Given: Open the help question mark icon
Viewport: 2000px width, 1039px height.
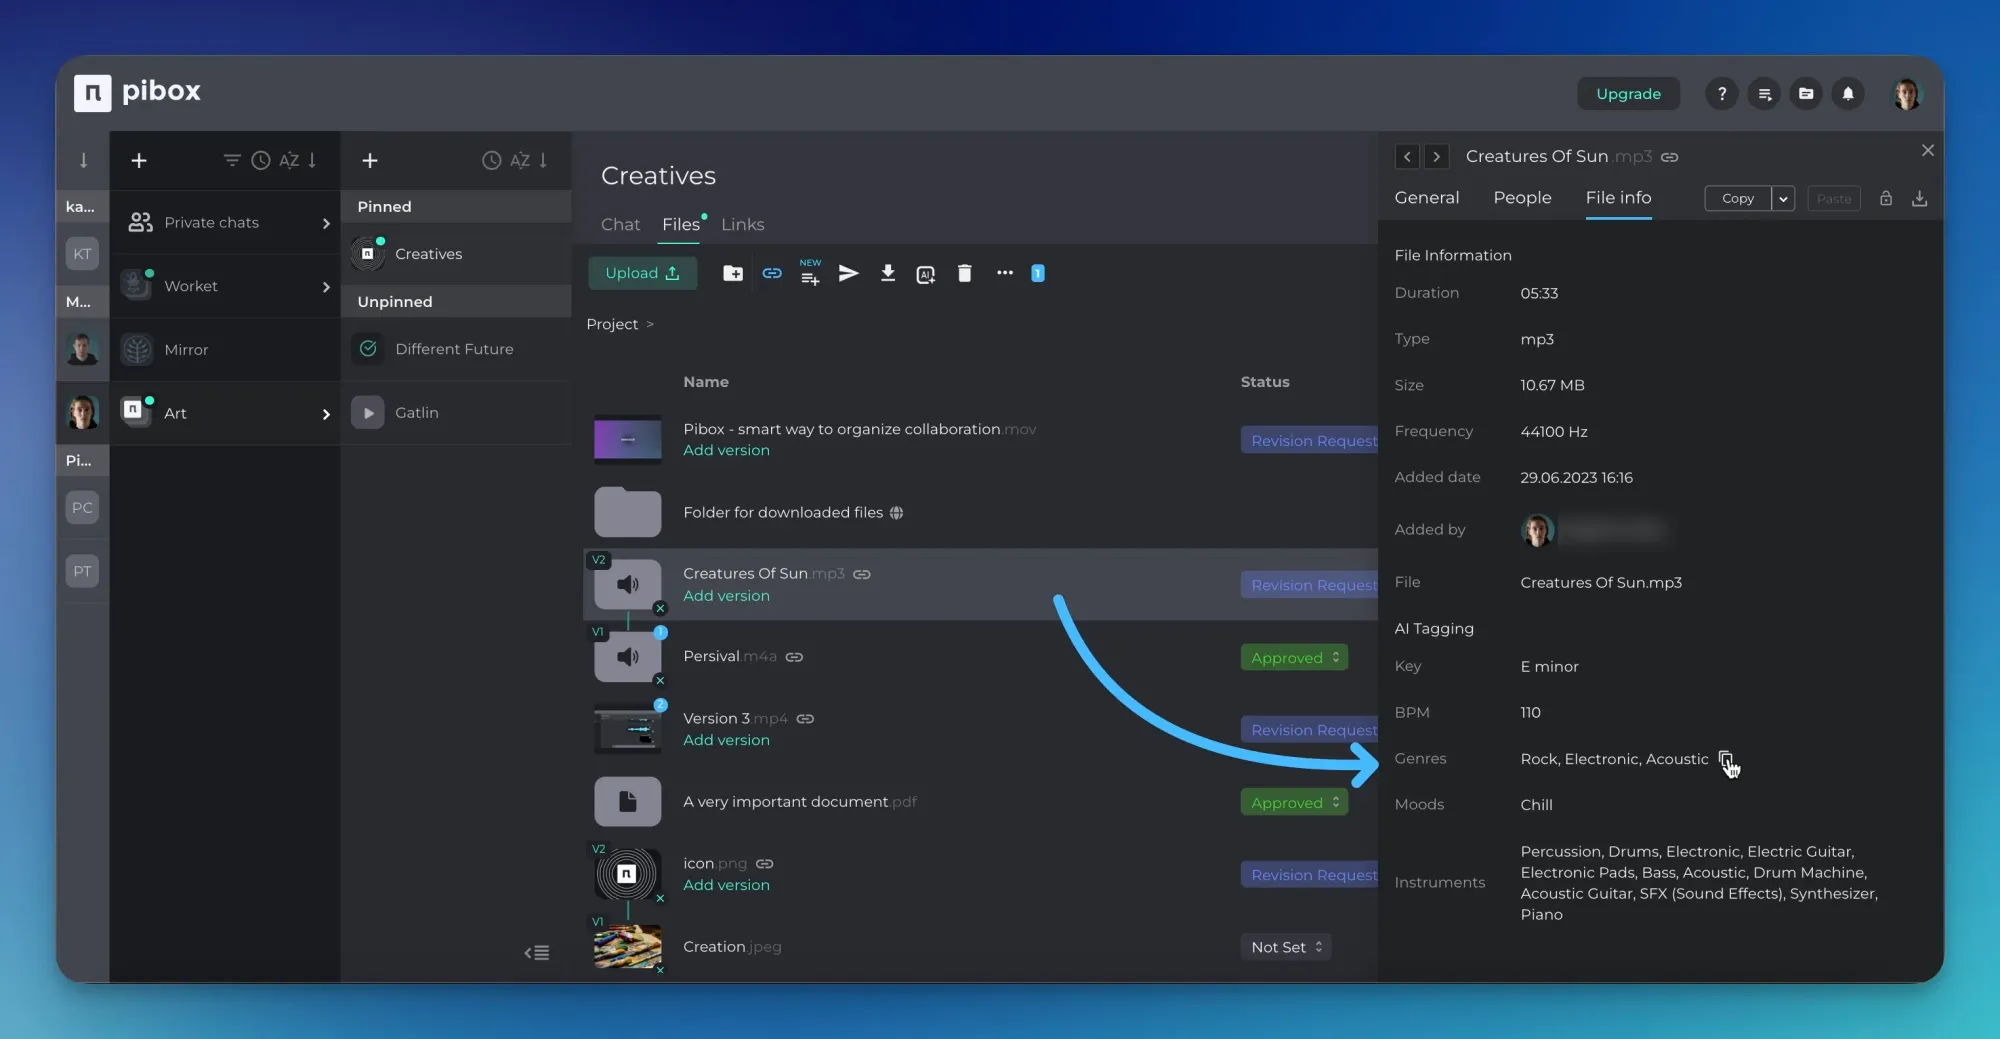Looking at the screenshot, I should pos(1721,93).
